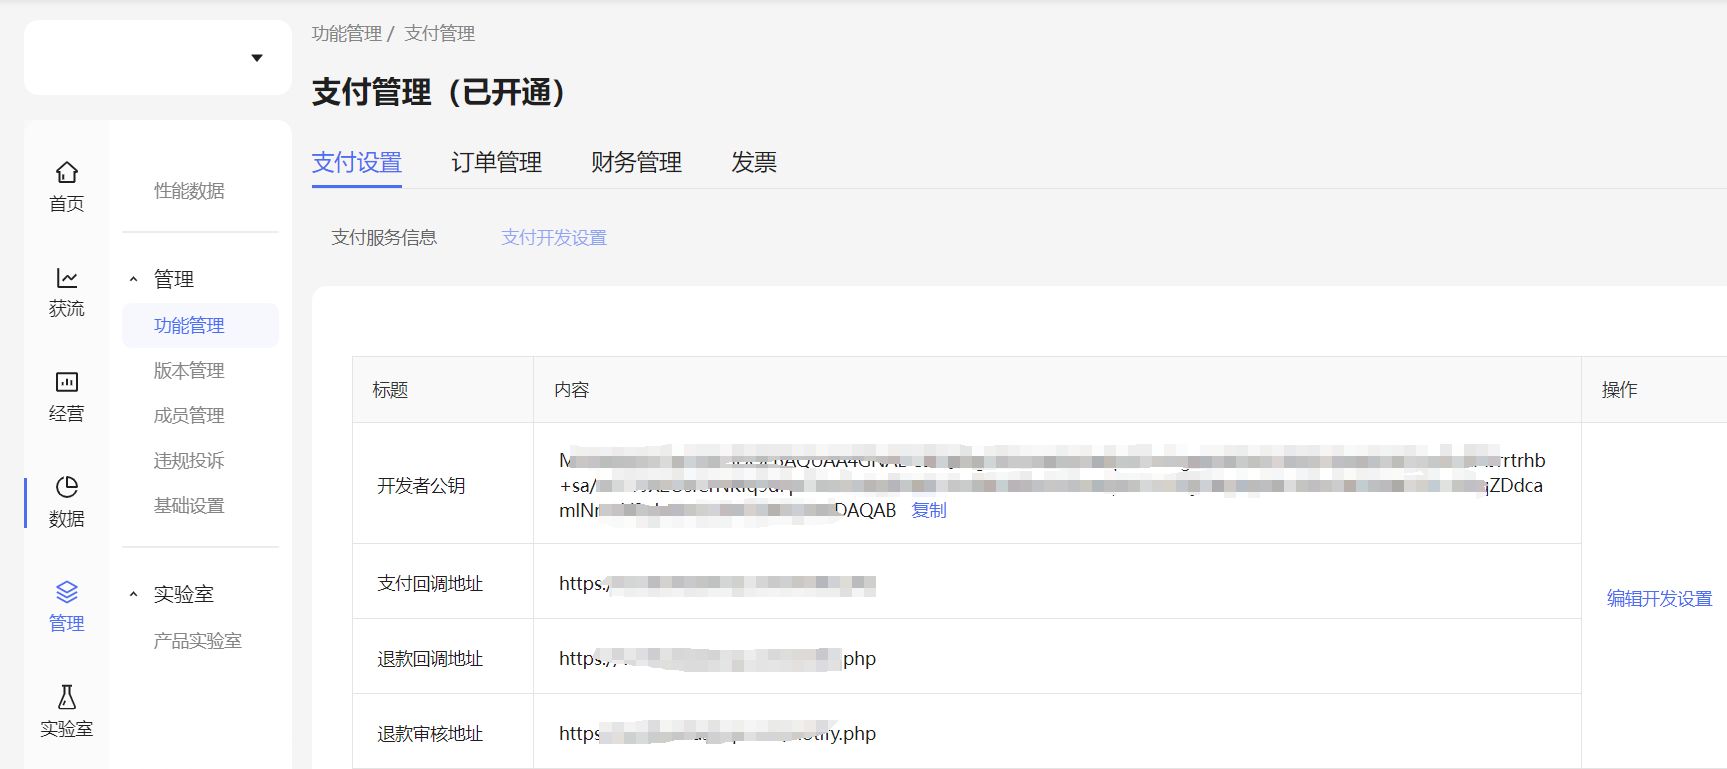Copy the developer public key via 复制

tap(928, 510)
